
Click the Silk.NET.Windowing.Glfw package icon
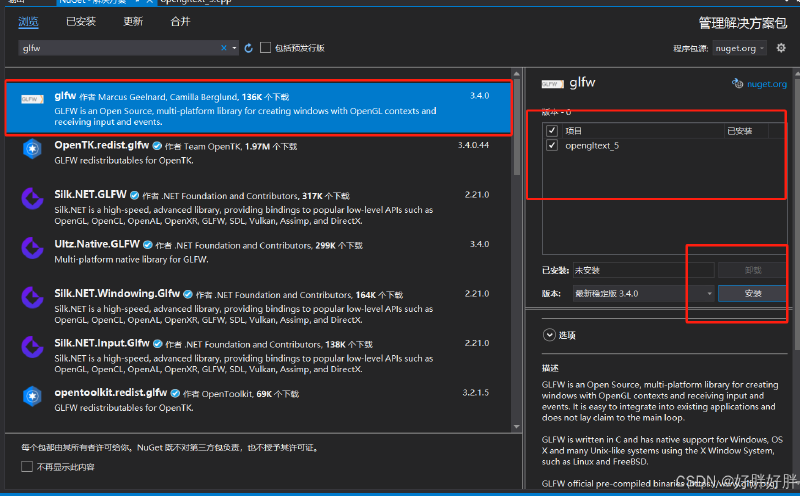(32, 297)
